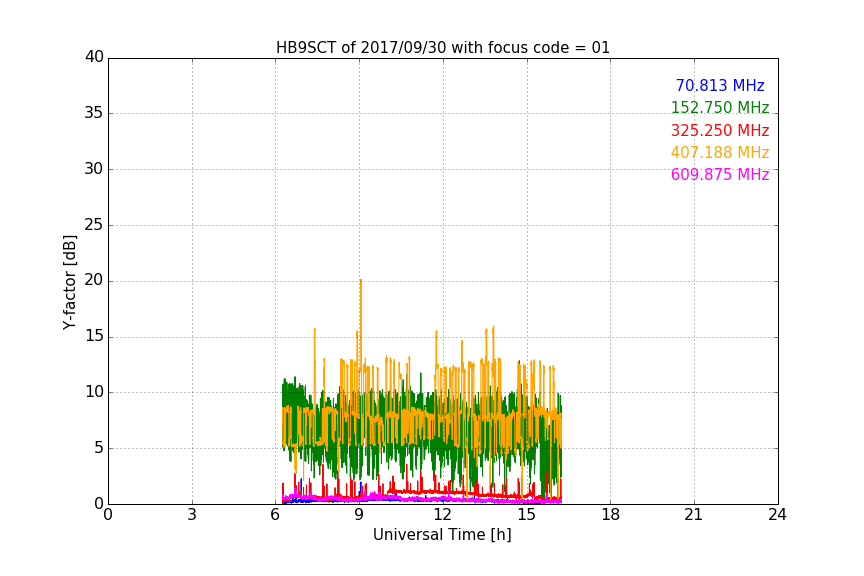This screenshot has height=576, width=864.
Task: Click the y-axis tick label 15
Action: pyautogui.click(x=94, y=336)
